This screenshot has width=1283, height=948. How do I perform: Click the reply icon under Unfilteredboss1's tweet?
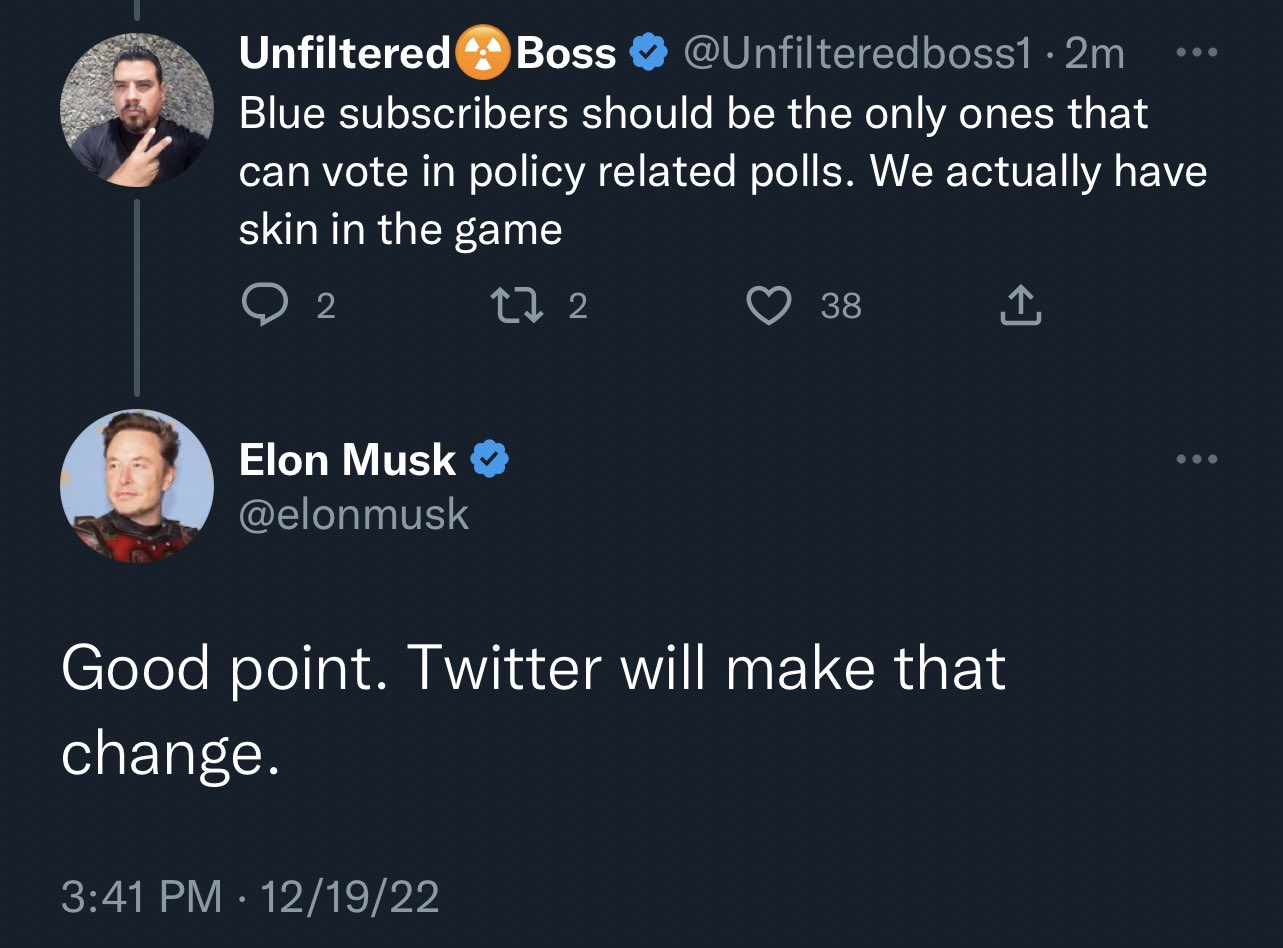coord(263,306)
